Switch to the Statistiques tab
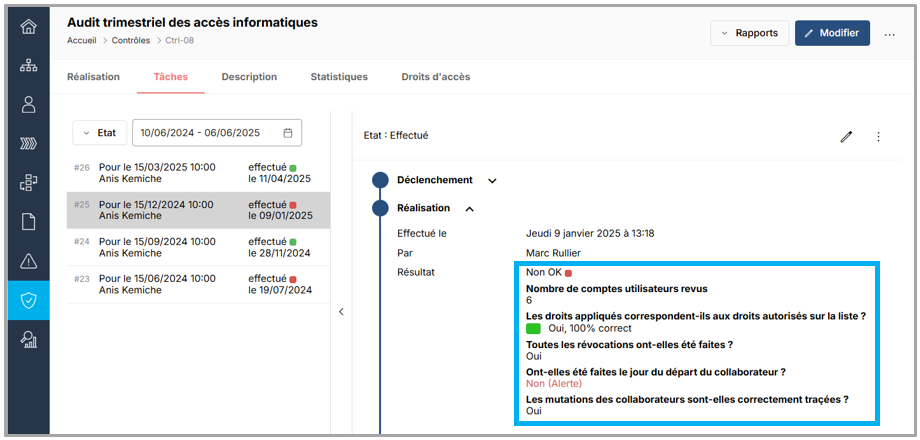The image size is (920, 440). pos(338,77)
